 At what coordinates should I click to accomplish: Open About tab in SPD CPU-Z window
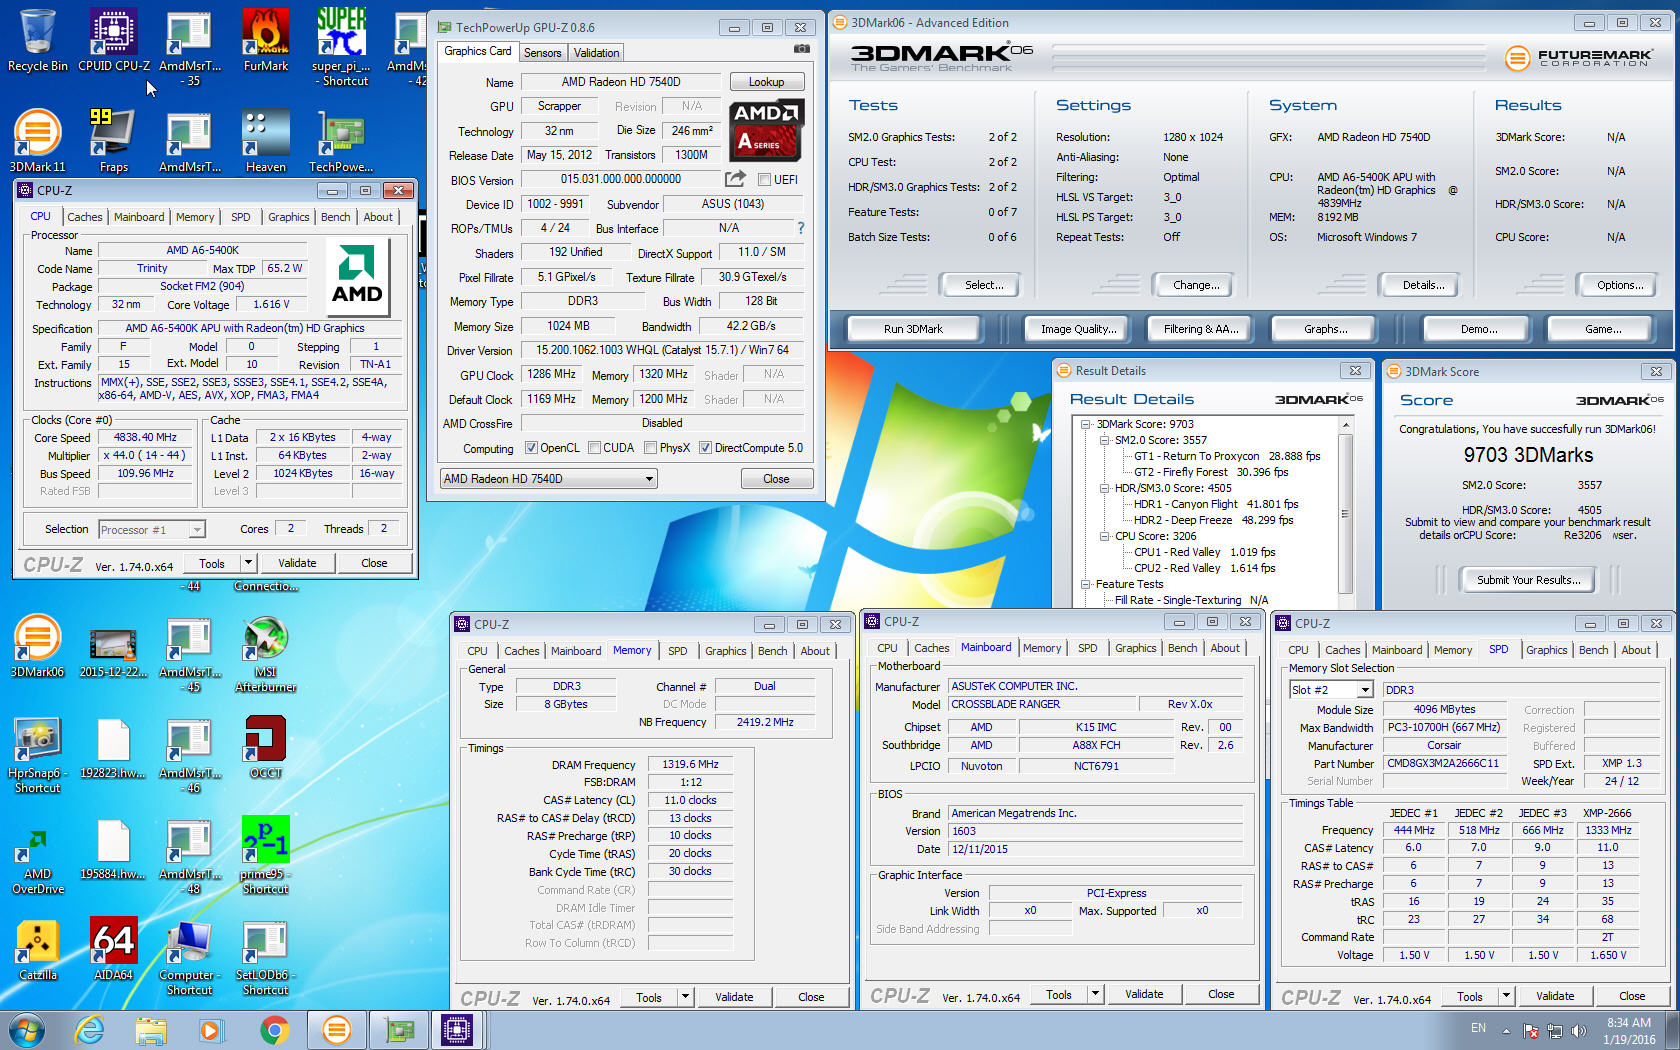(1636, 650)
